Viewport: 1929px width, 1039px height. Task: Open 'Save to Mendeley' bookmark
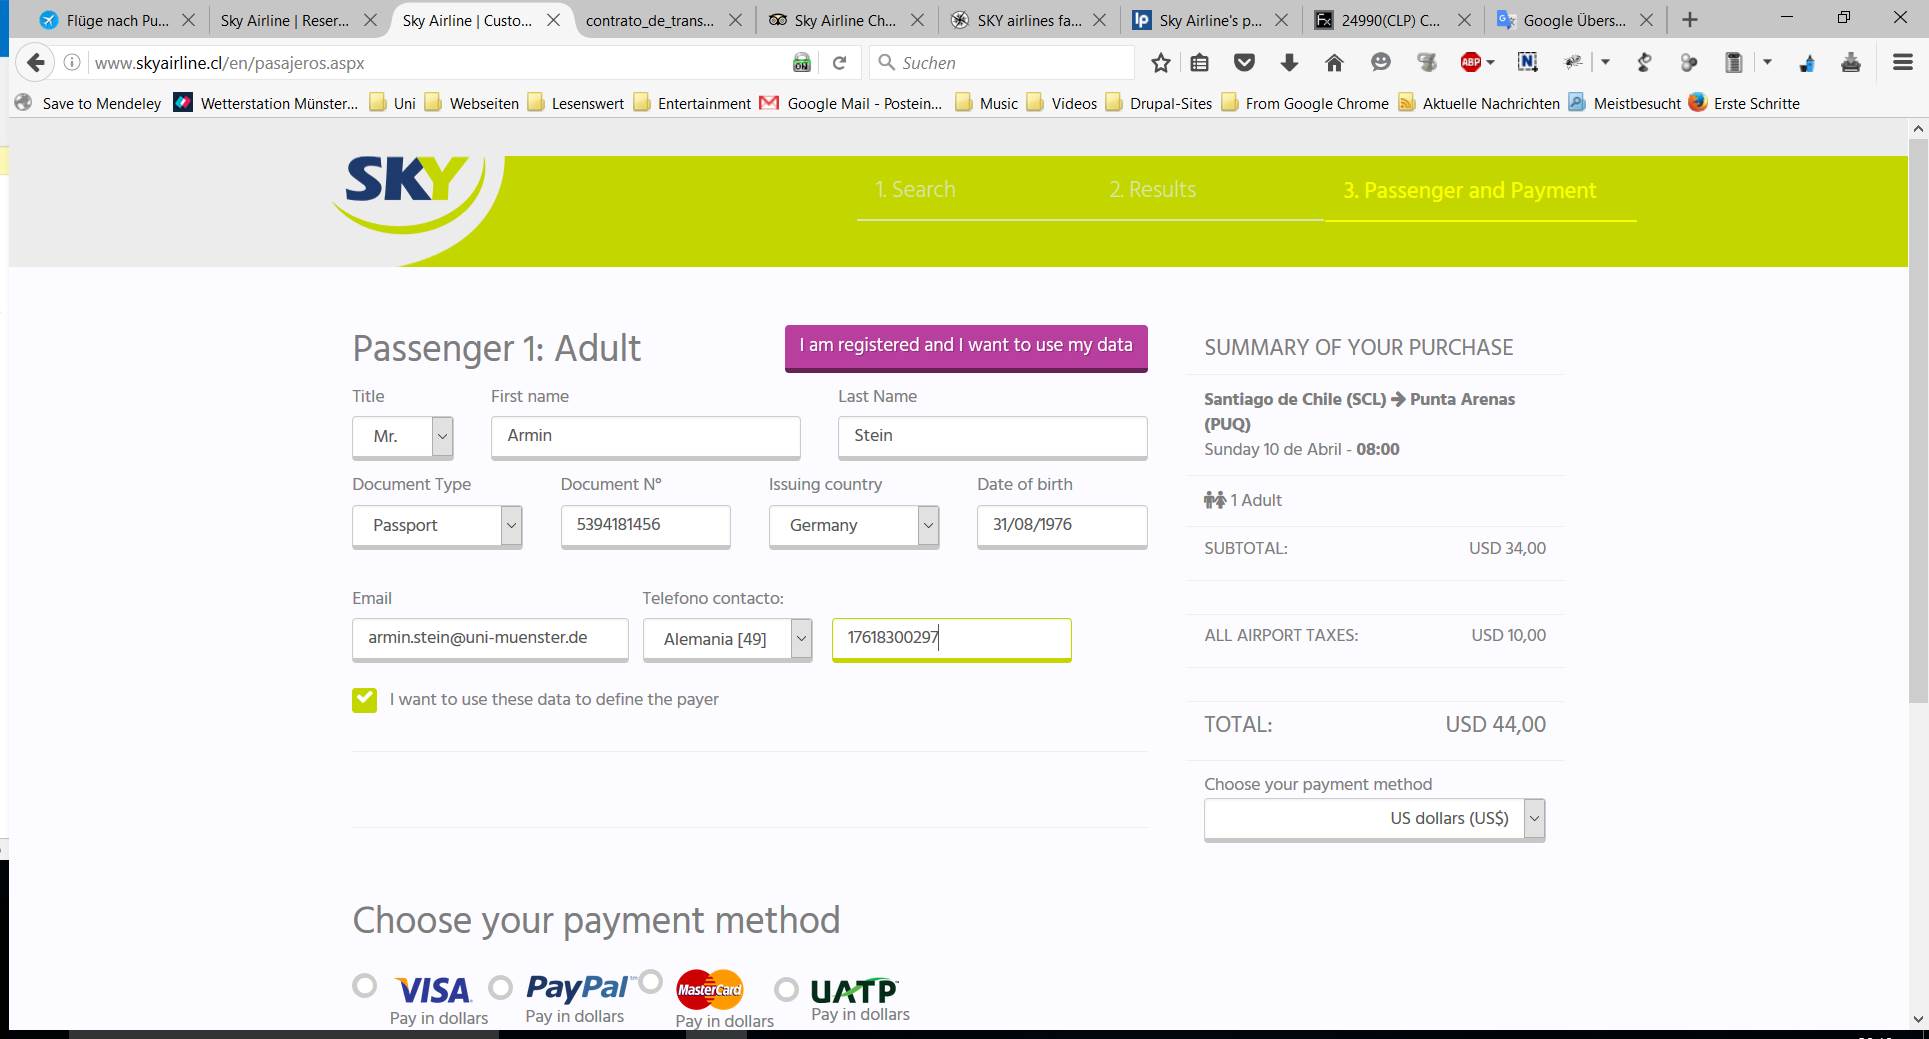click(x=88, y=103)
